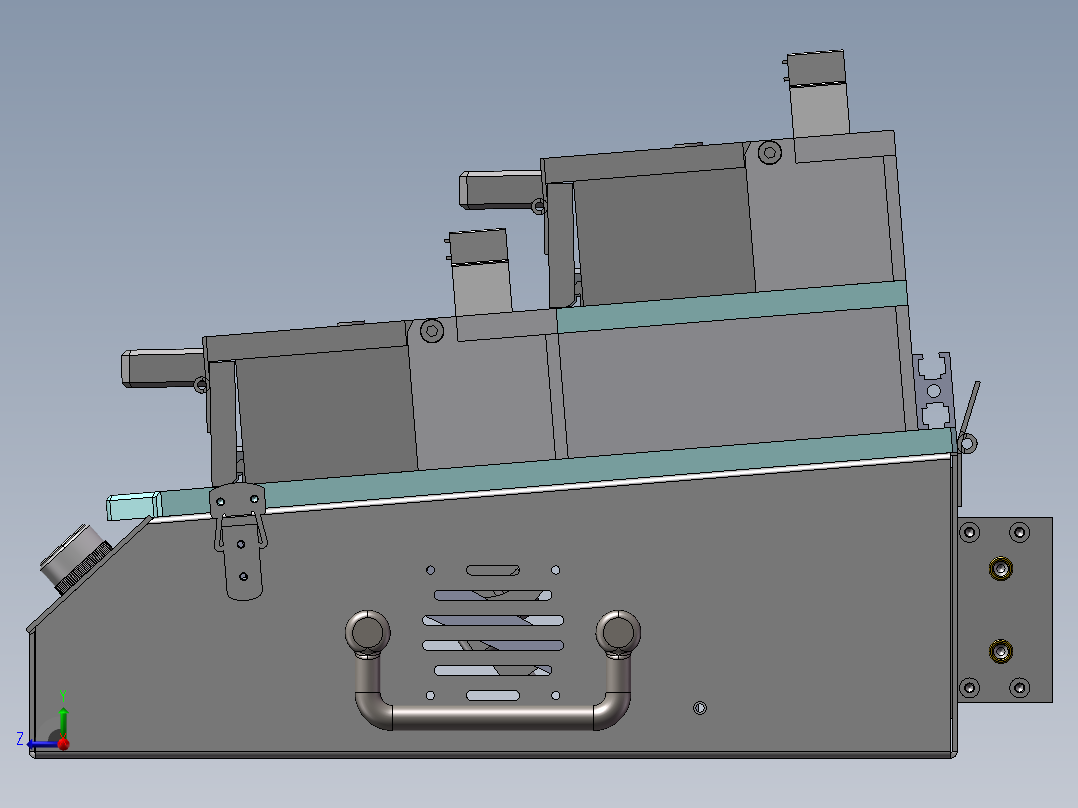Select the lower motor mounting screw
The height and width of the screenshot is (808, 1078).
pyautogui.click(x=430, y=330)
